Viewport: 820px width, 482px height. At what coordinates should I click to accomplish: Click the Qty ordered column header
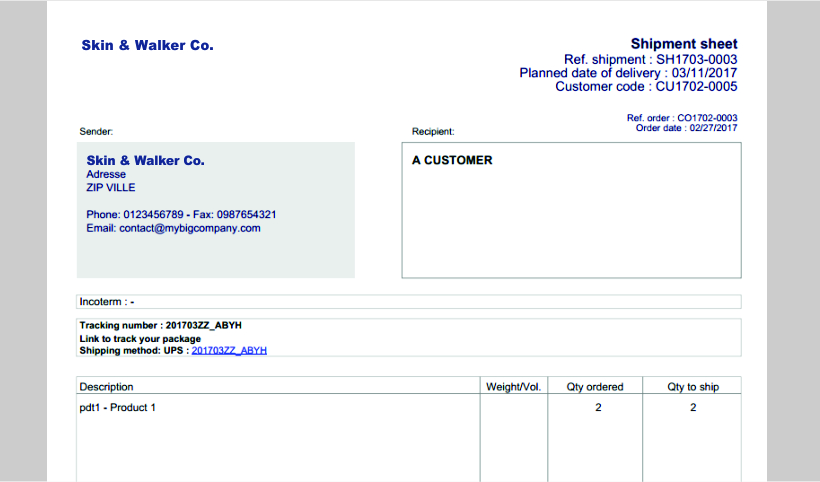tap(595, 386)
